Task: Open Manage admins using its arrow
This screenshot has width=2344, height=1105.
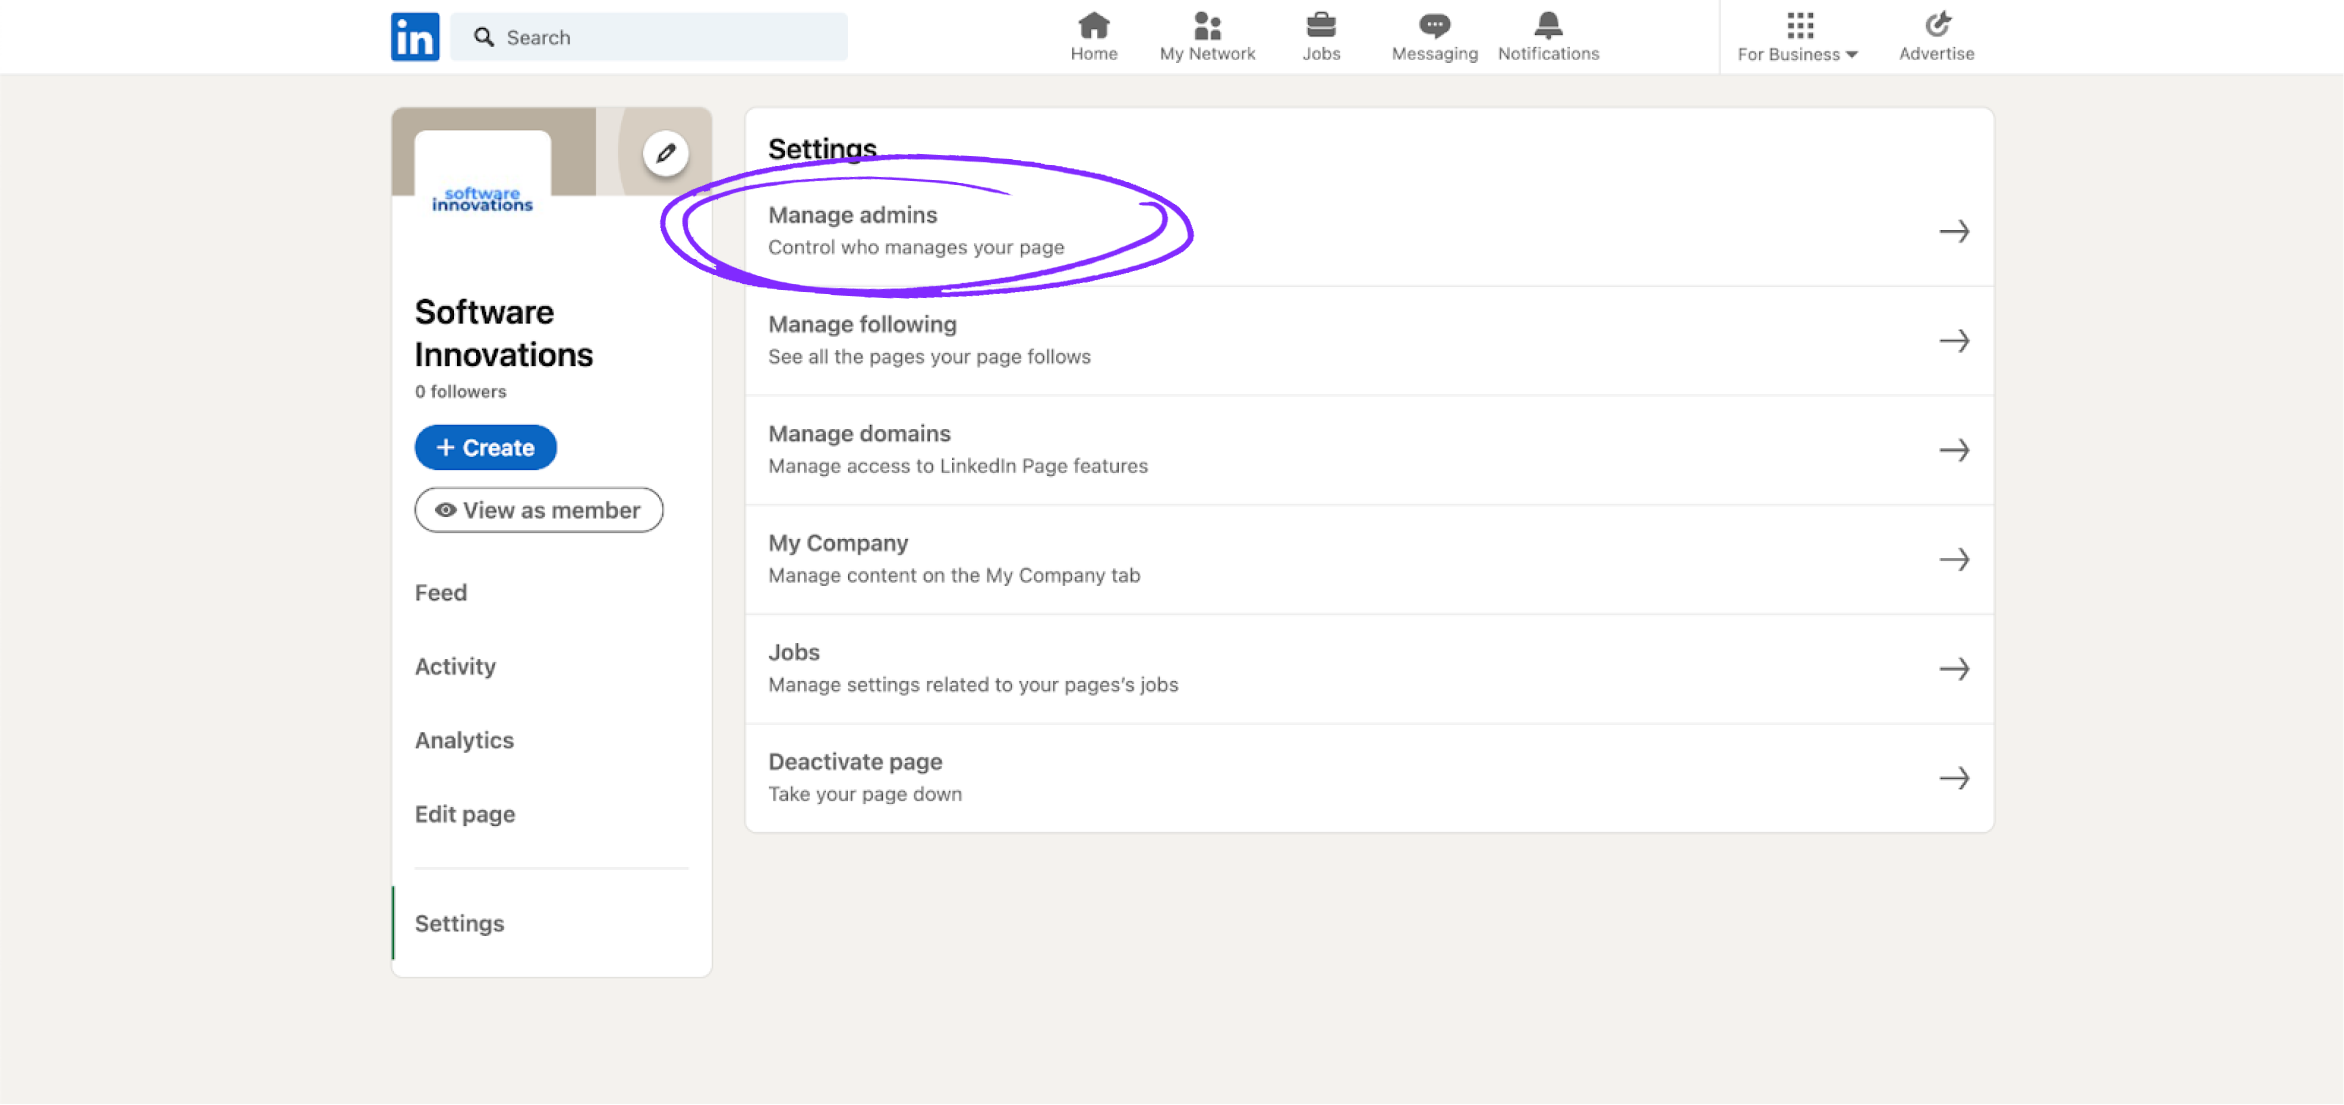Action: pyautogui.click(x=1955, y=231)
